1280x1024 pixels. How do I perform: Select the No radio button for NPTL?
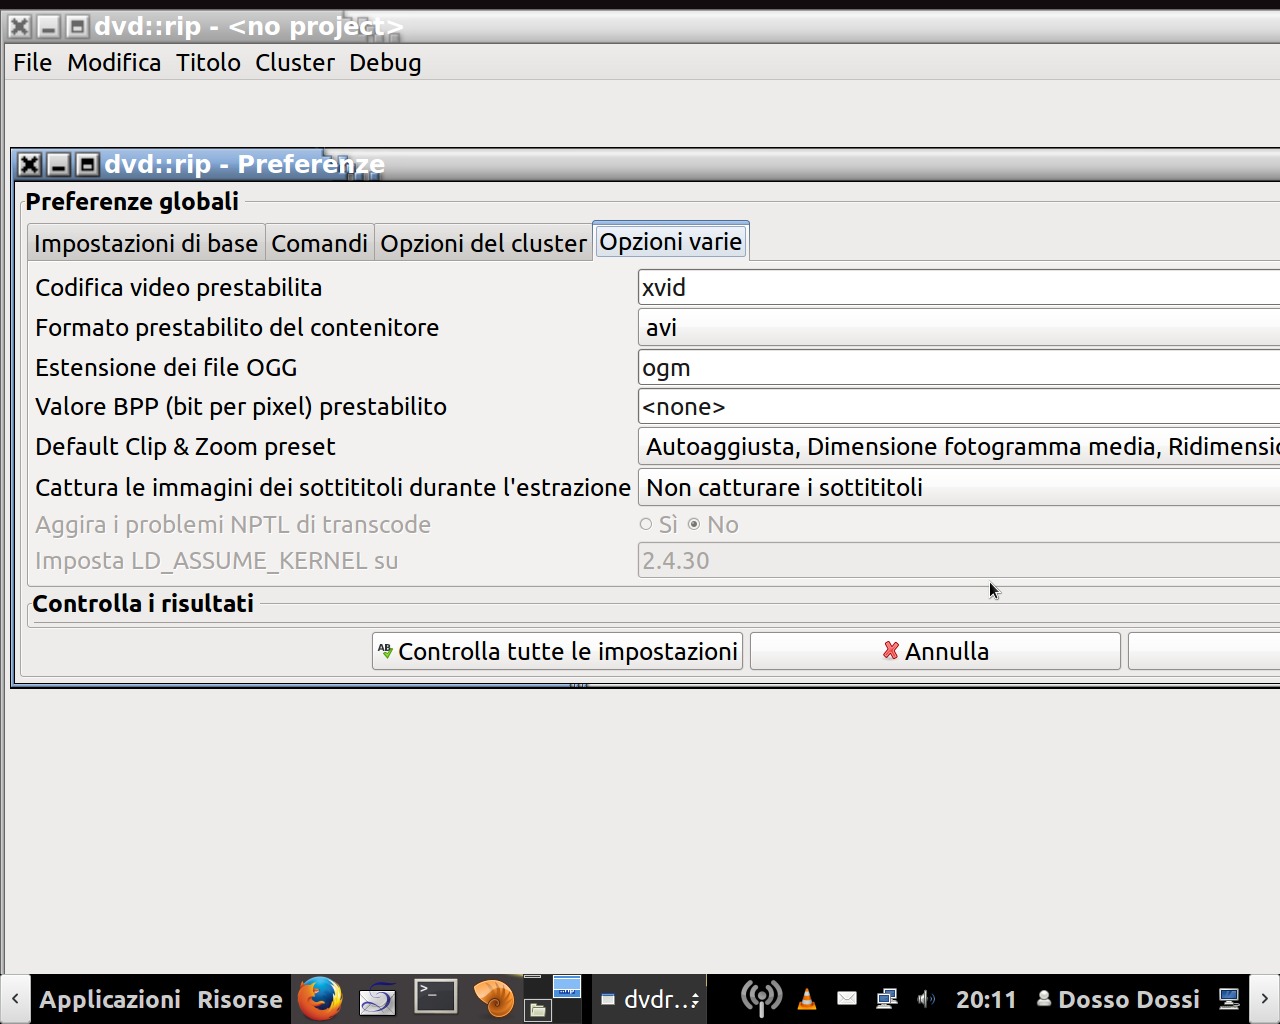[694, 524]
